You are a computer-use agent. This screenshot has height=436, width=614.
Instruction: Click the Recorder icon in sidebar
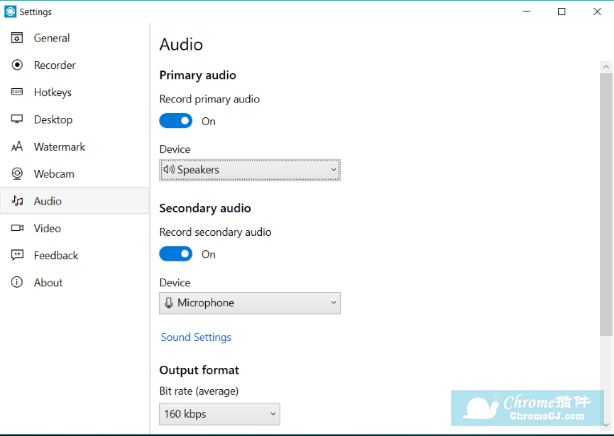point(16,65)
